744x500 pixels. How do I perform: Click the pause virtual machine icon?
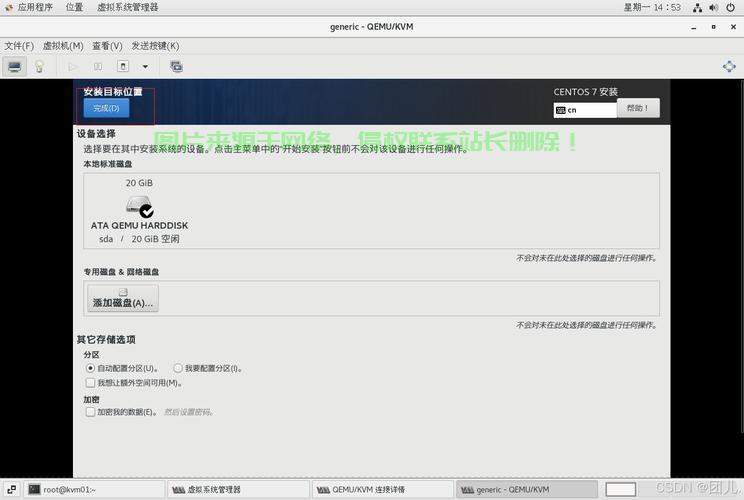[x=98, y=67]
